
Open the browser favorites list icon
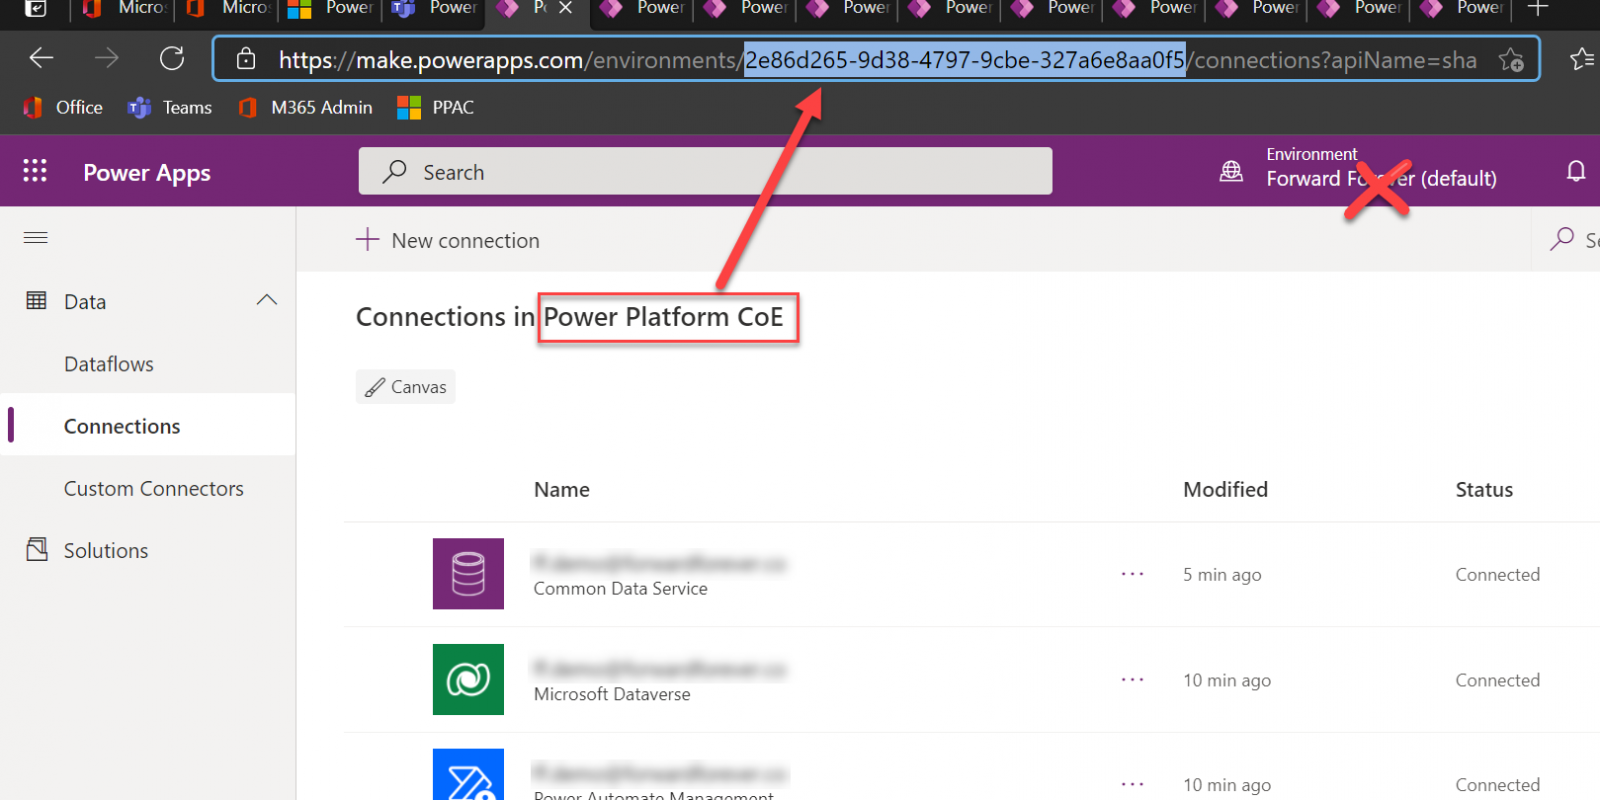(x=1583, y=60)
